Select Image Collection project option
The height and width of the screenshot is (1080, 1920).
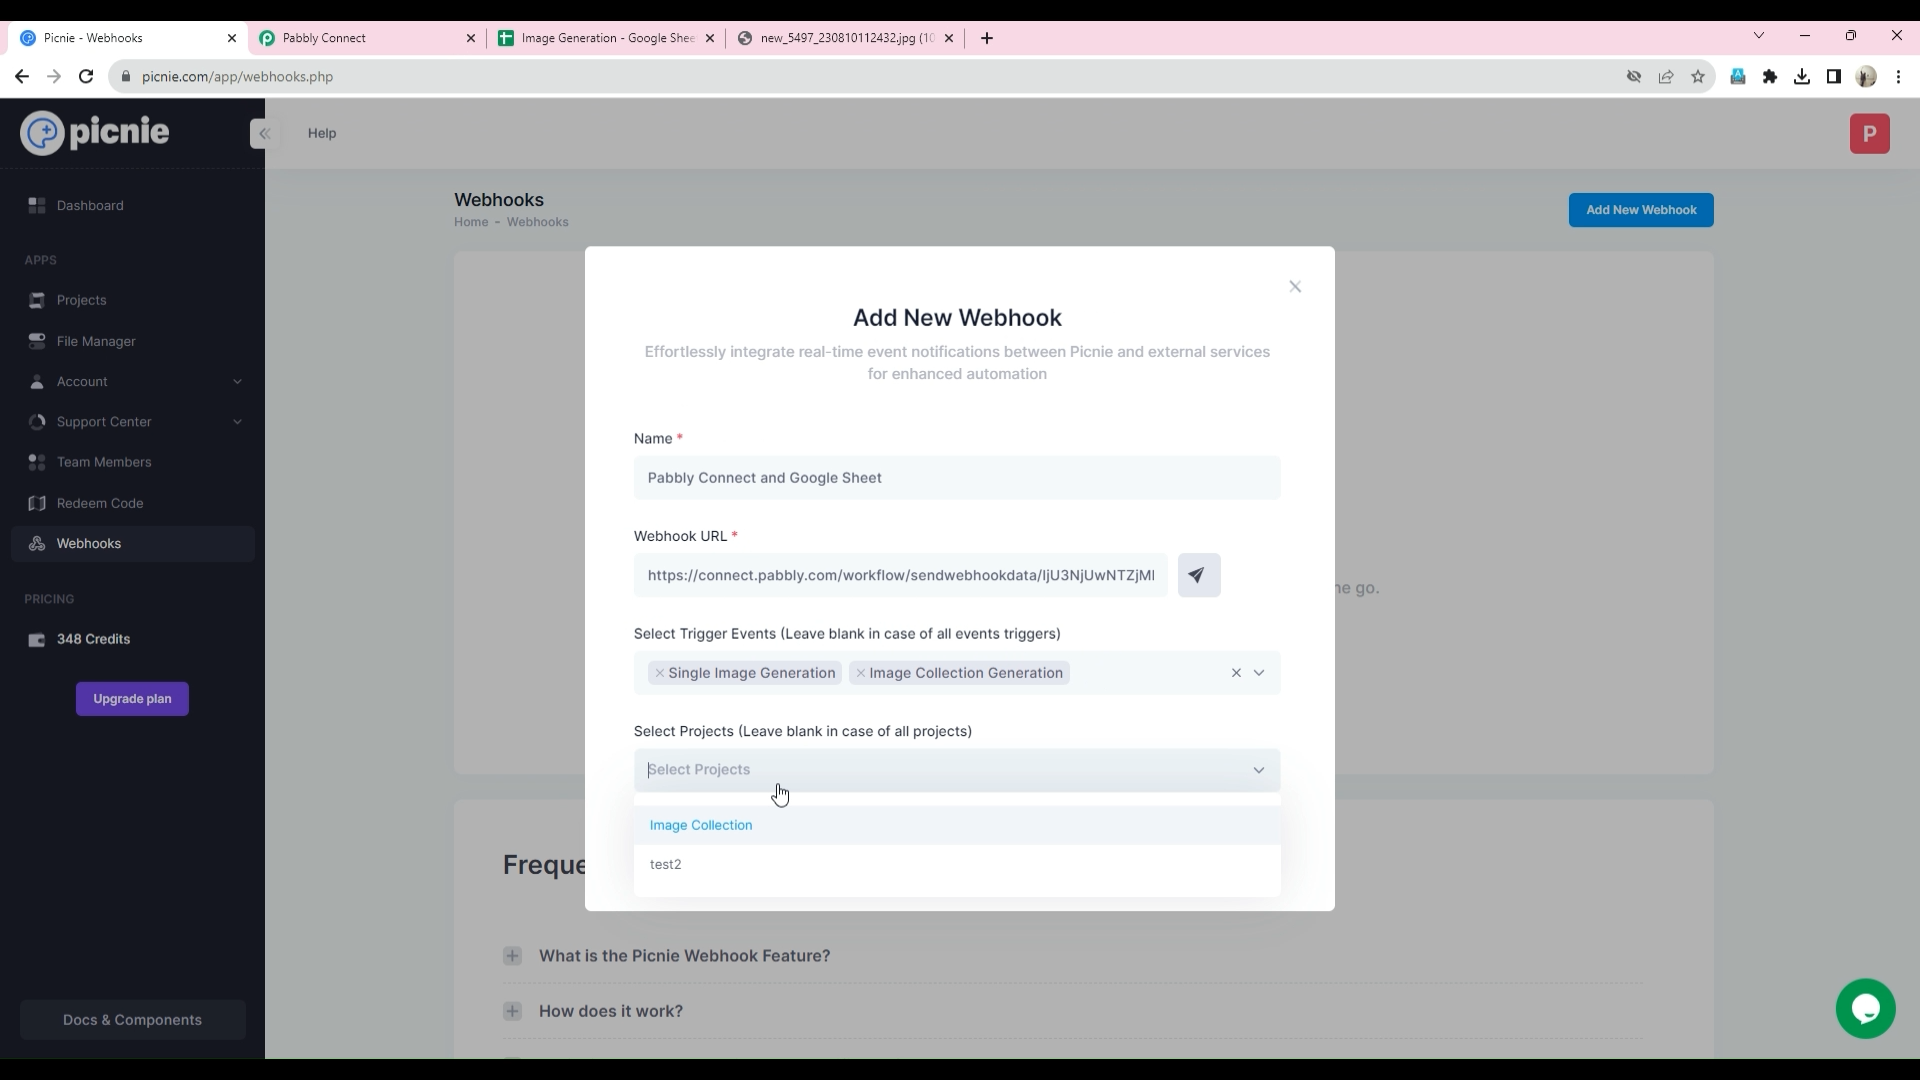[701, 825]
